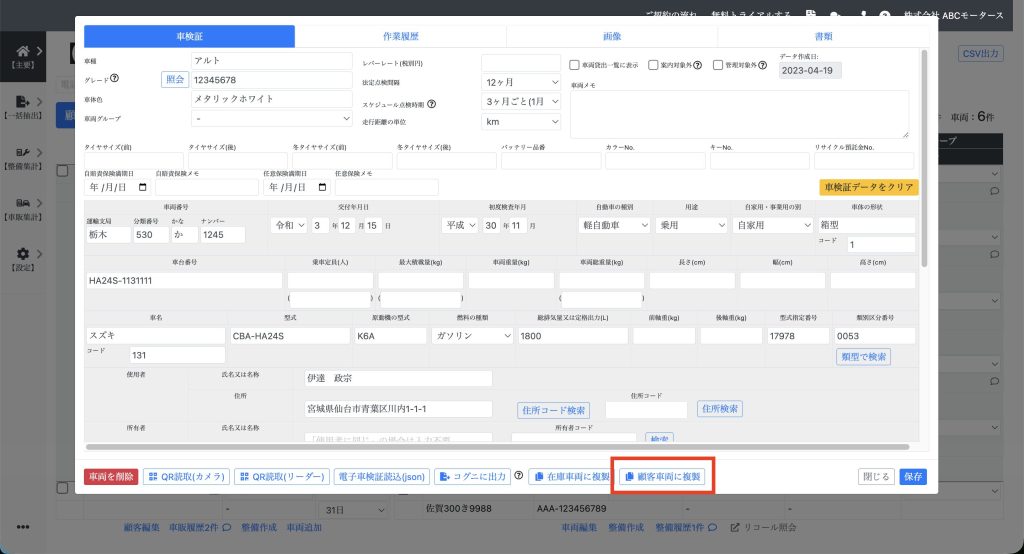Click the 設定 gear icon in sidebar

(x=22, y=255)
